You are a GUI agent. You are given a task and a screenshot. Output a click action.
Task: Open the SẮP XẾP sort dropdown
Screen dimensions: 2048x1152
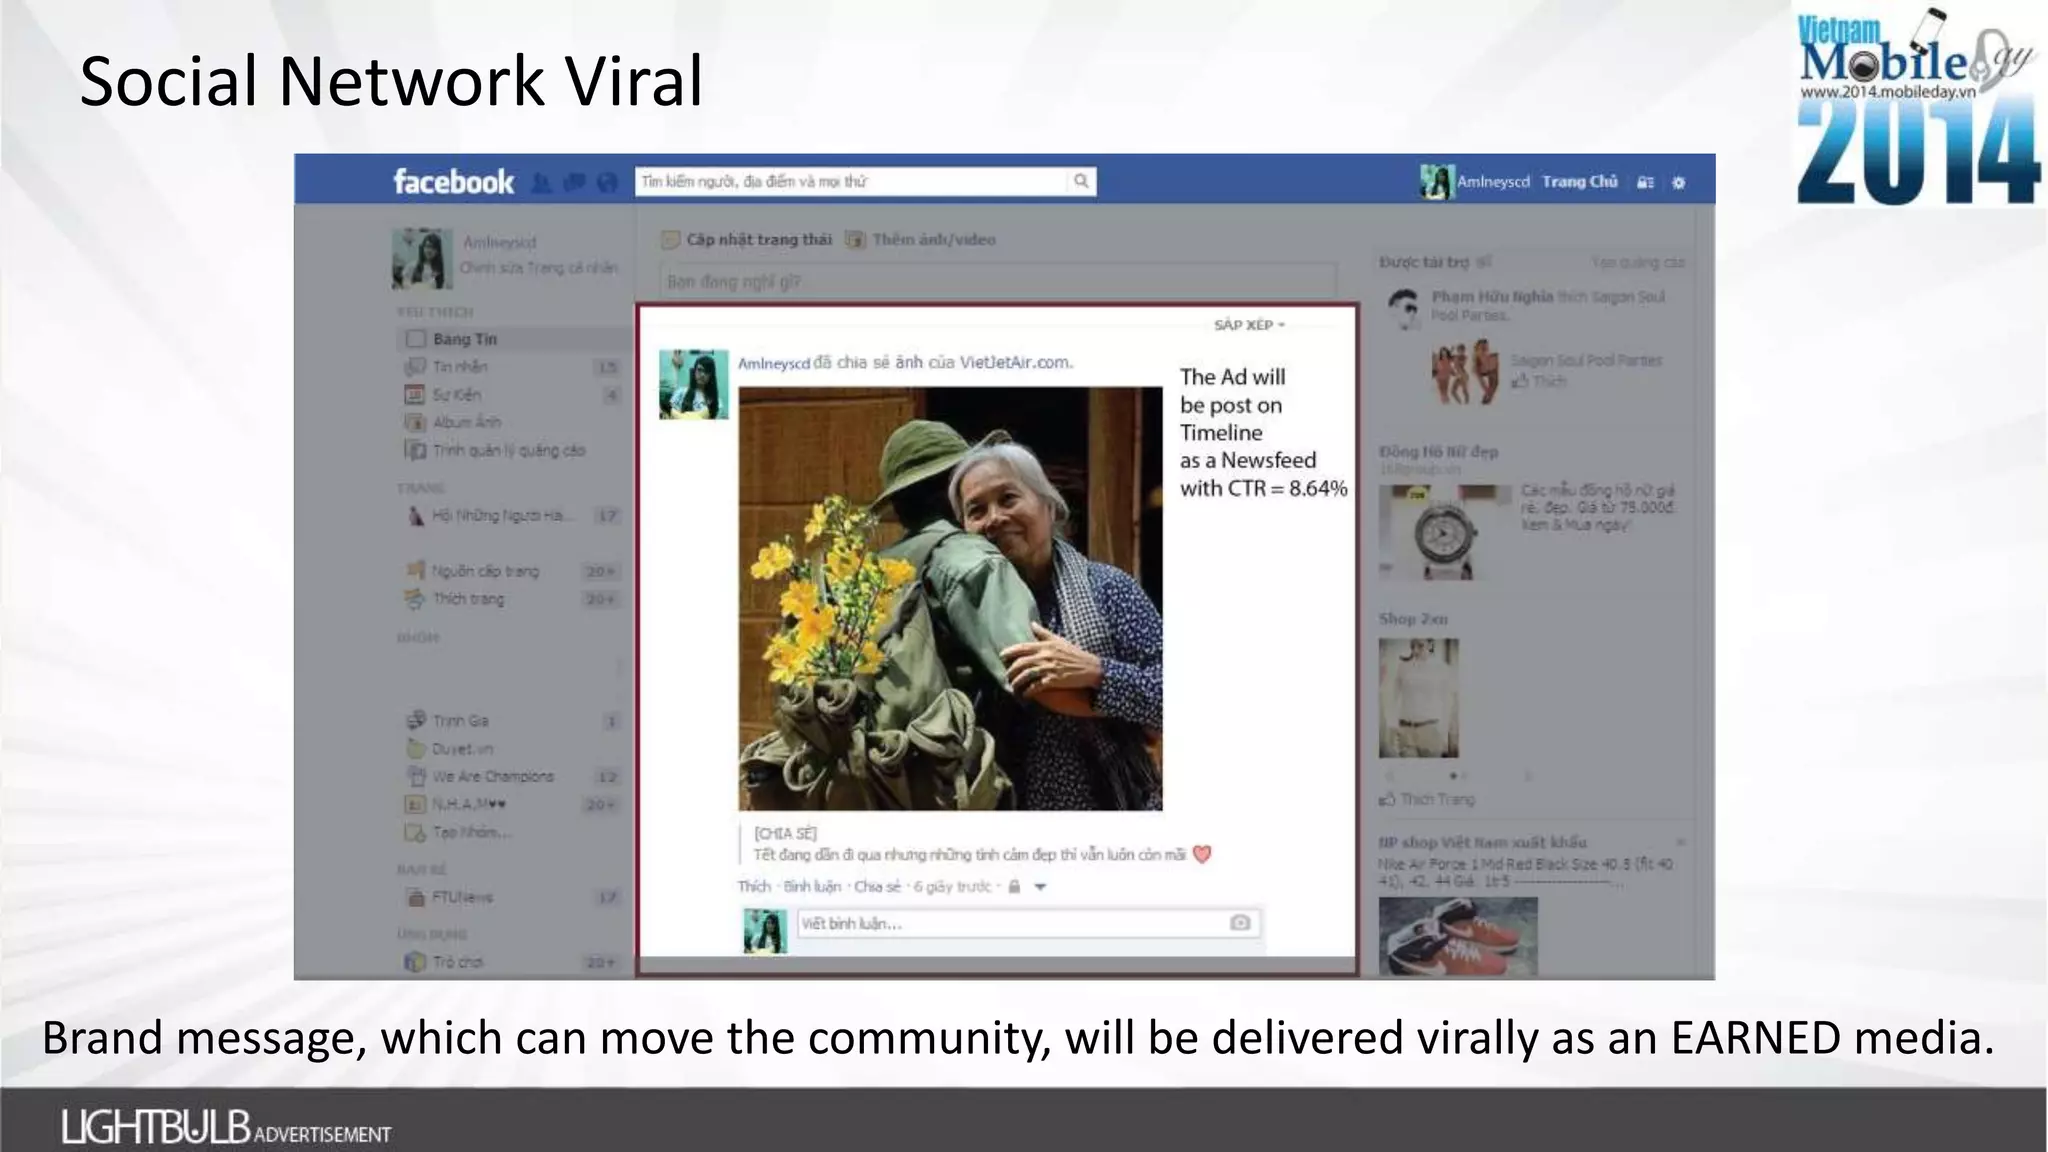pyautogui.click(x=1249, y=325)
